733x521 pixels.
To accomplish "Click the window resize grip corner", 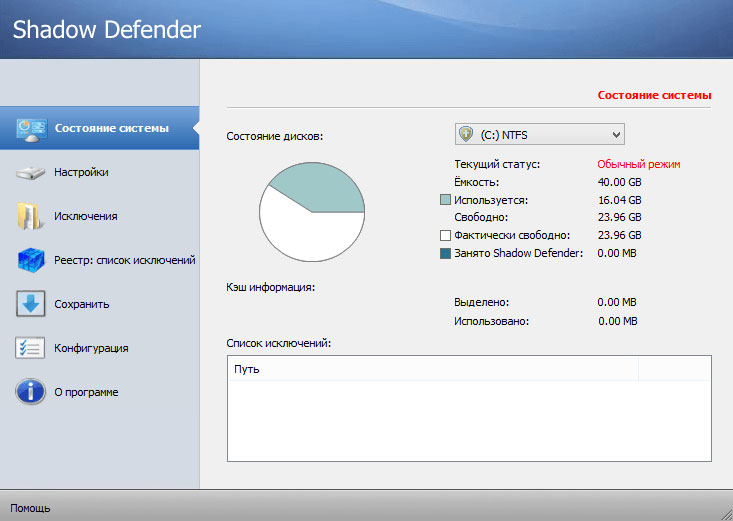I will 726,514.
